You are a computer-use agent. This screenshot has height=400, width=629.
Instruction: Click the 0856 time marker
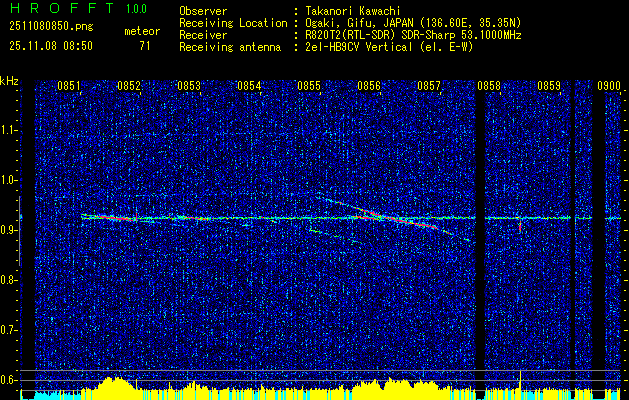369,86
